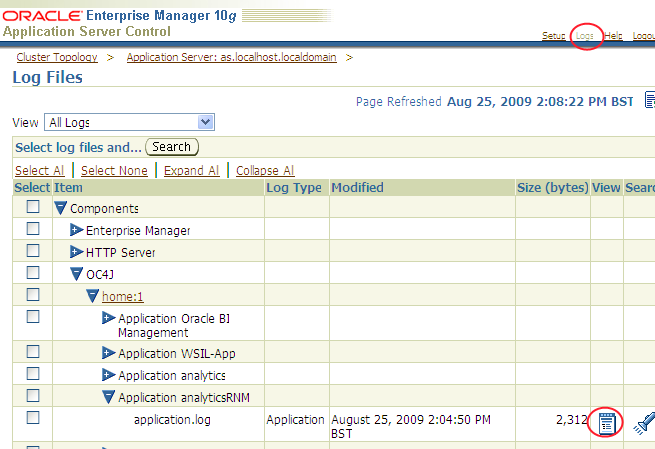Click the 2,312 size value
655x449 pixels.
pos(571,419)
